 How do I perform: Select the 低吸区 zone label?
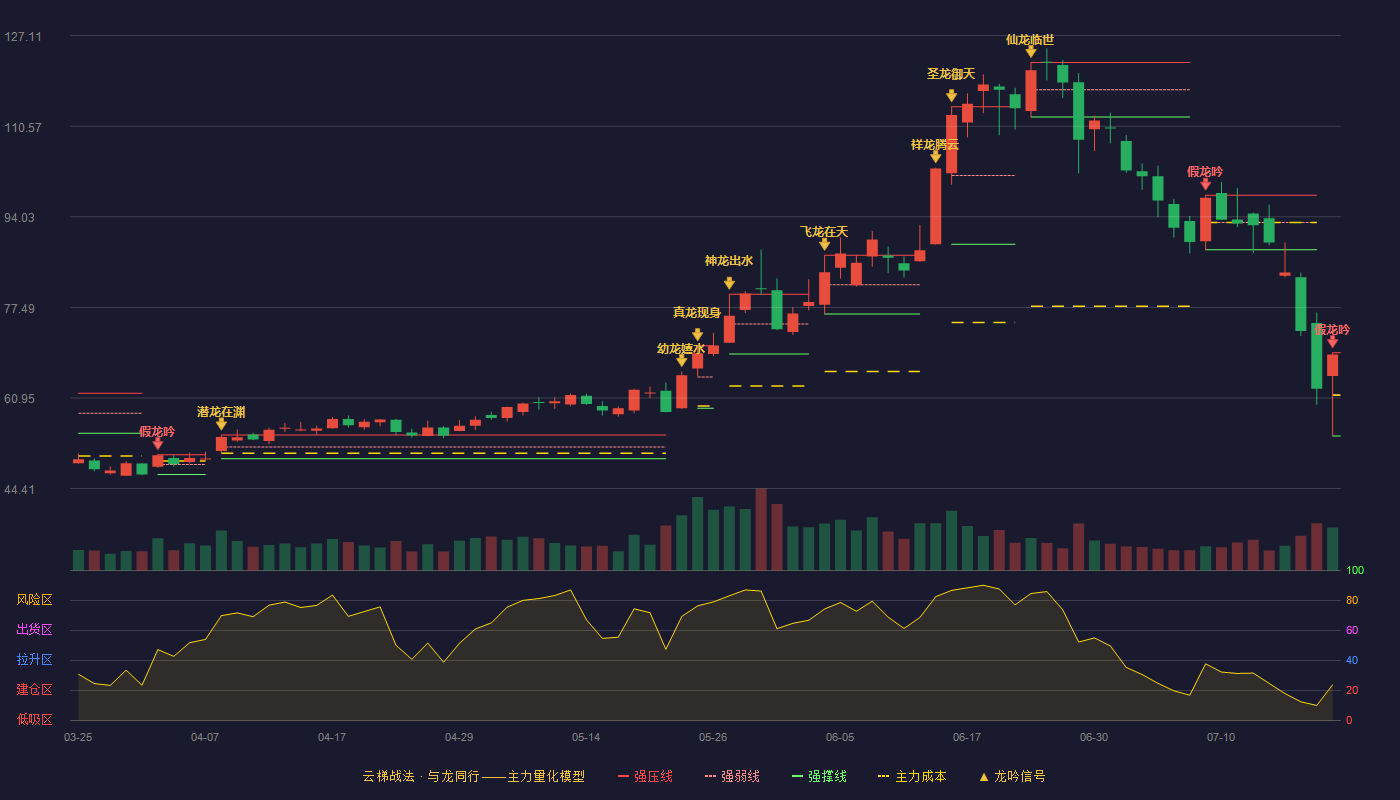[34, 719]
